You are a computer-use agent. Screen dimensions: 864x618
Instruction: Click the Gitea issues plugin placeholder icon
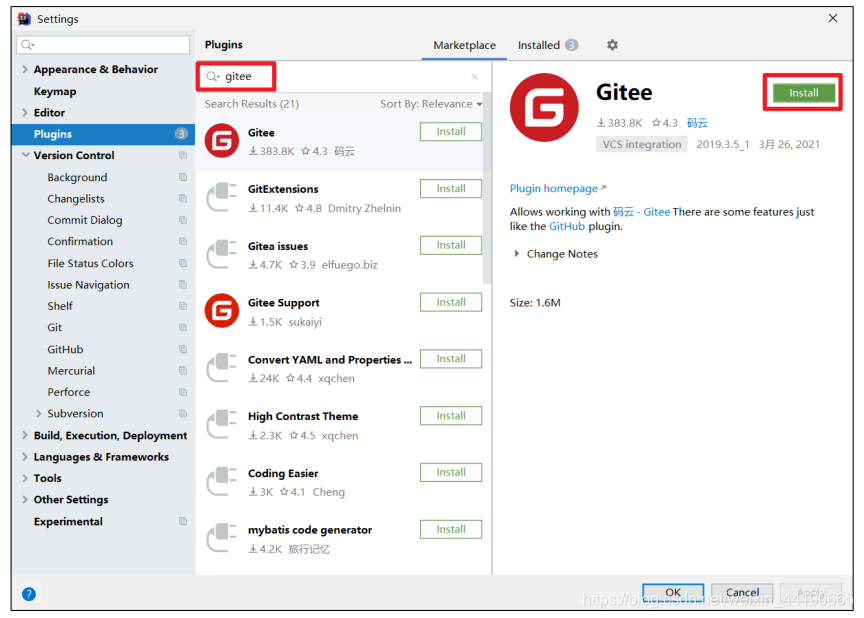[x=222, y=254]
